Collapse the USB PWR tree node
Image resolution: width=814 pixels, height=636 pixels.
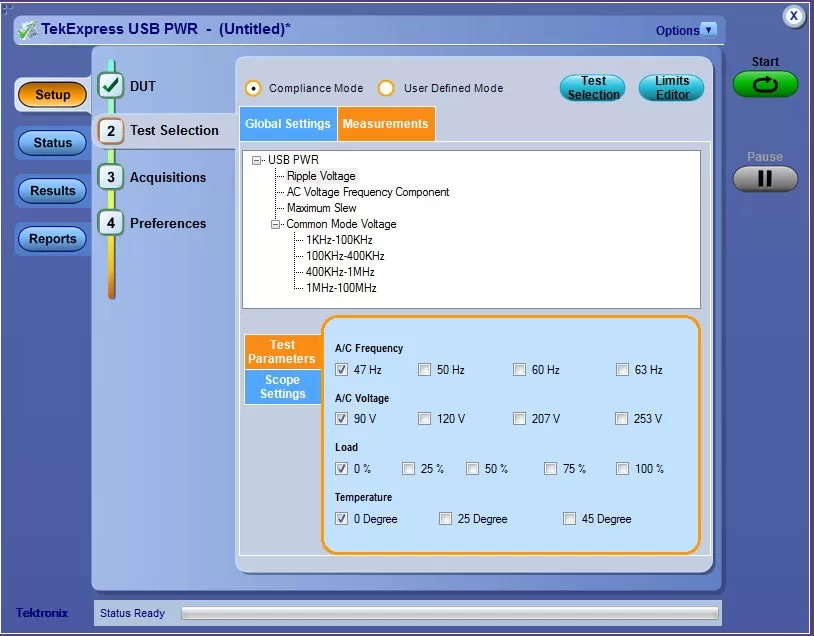pos(257,160)
